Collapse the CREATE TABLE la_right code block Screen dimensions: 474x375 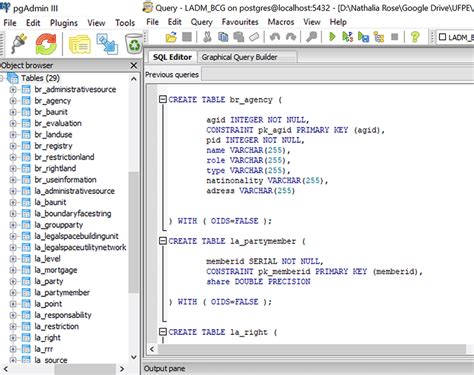click(163, 332)
